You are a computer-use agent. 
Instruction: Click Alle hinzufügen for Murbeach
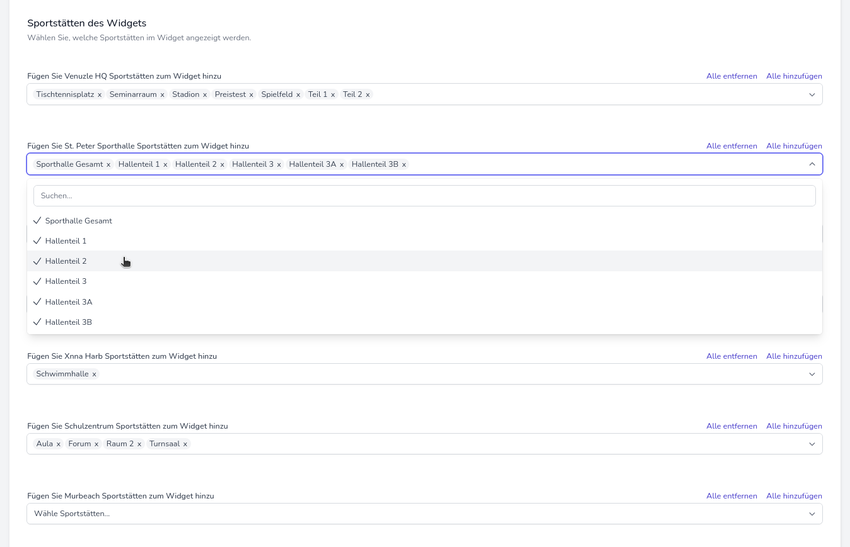tap(794, 496)
